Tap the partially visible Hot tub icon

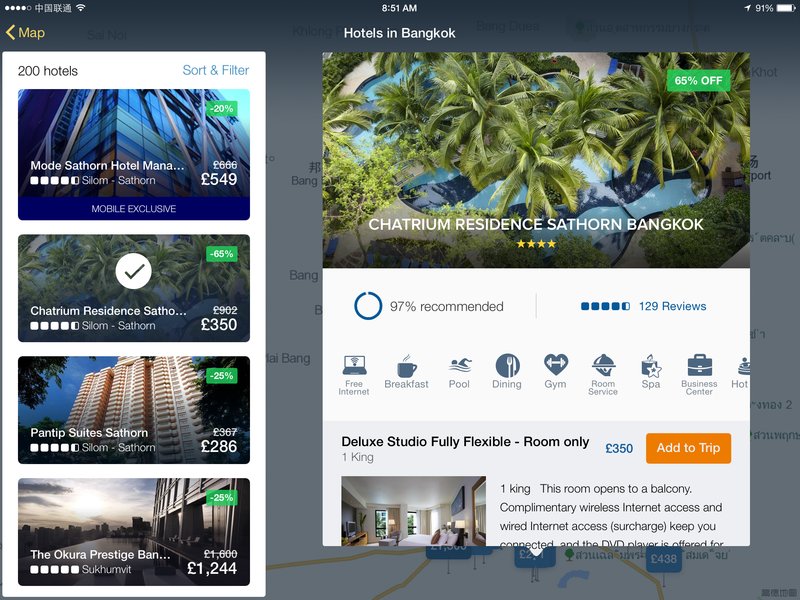click(x=743, y=366)
